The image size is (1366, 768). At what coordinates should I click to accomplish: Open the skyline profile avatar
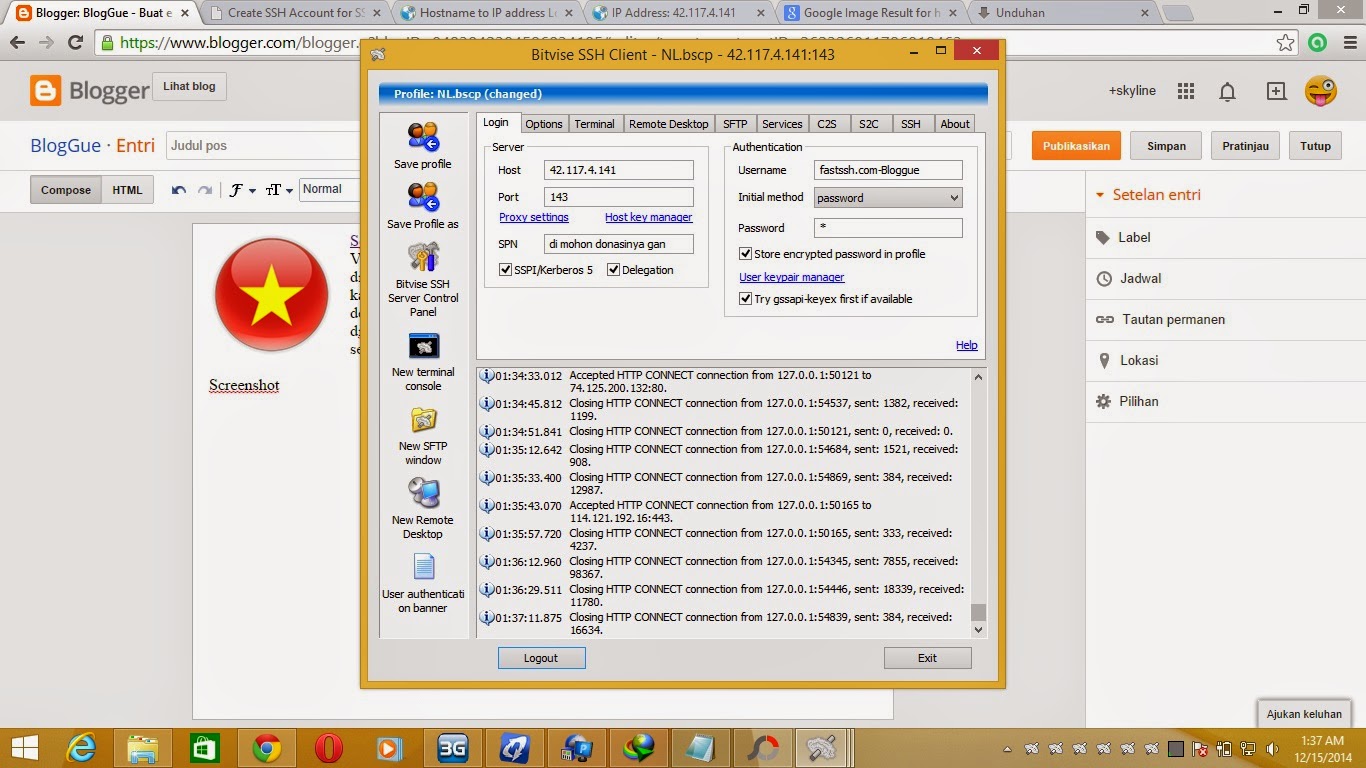[x=1321, y=91]
